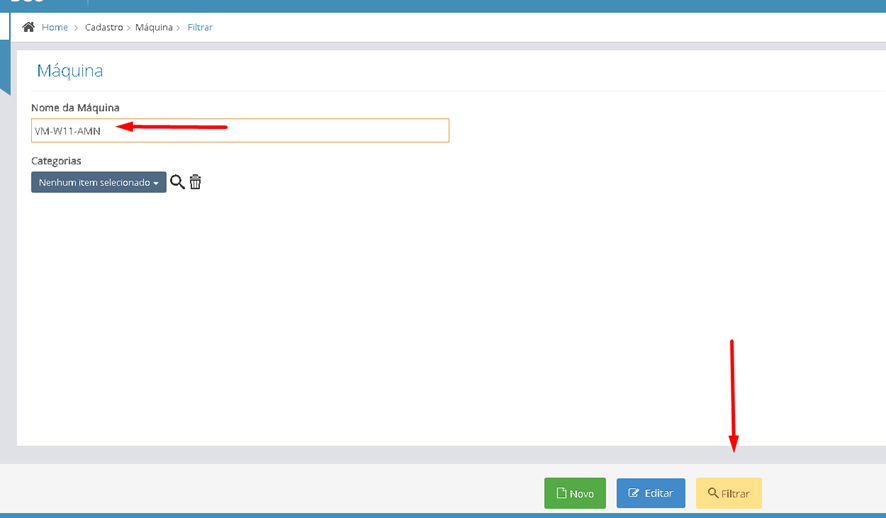Click the home icon in the breadcrumb
The image size is (886, 518).
pyautogui.click(x=28, y=27)
